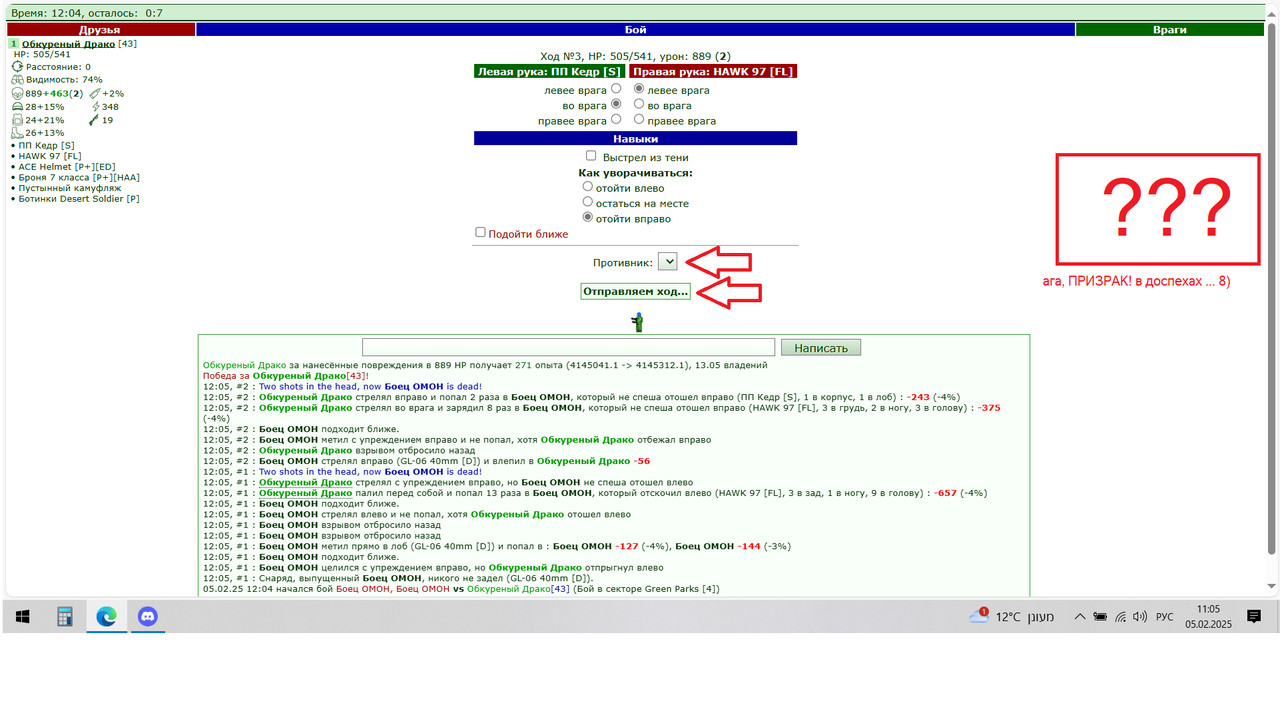Click 'Бой в секторе Green Parks [4]' text

point(647,589)
